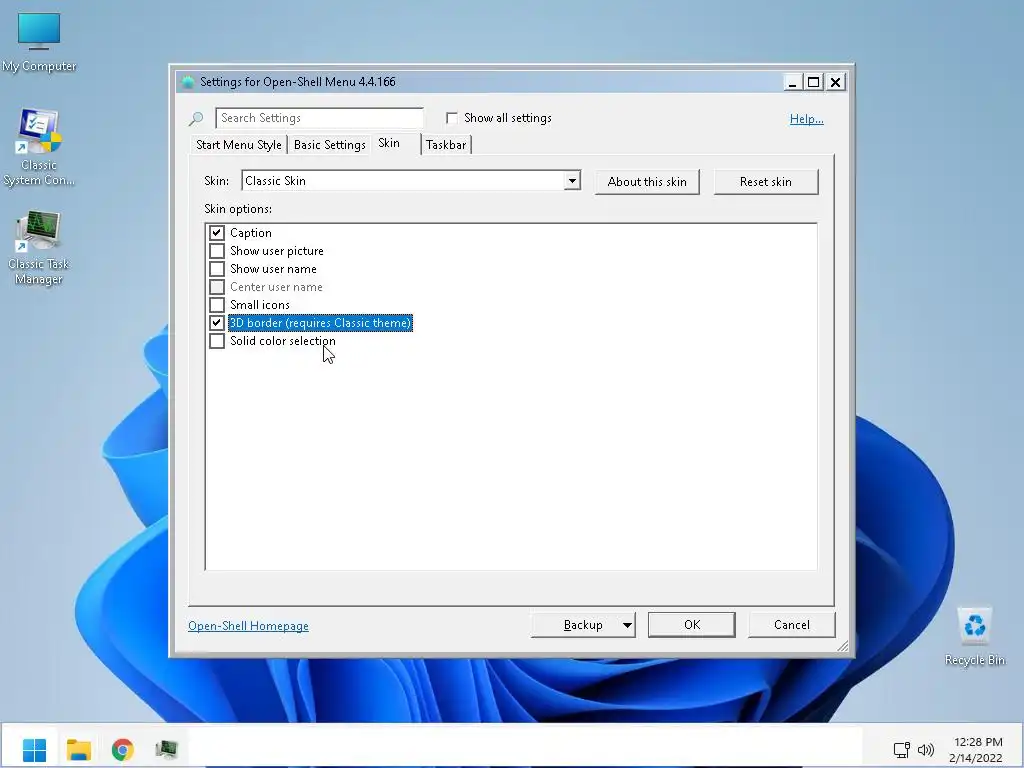The image size is (1024, 768).
Task: Open Classic System Control desktop shortcut
Action: click(39, 147)
